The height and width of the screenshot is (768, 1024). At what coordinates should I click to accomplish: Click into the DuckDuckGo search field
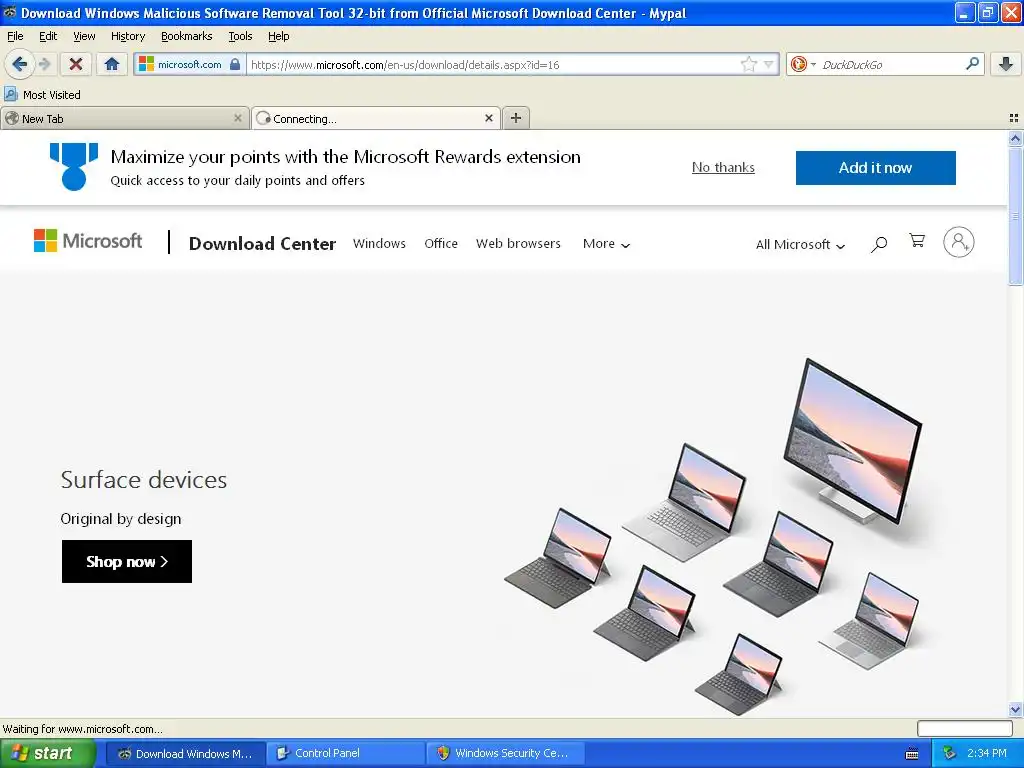click(x=889, y=64)
